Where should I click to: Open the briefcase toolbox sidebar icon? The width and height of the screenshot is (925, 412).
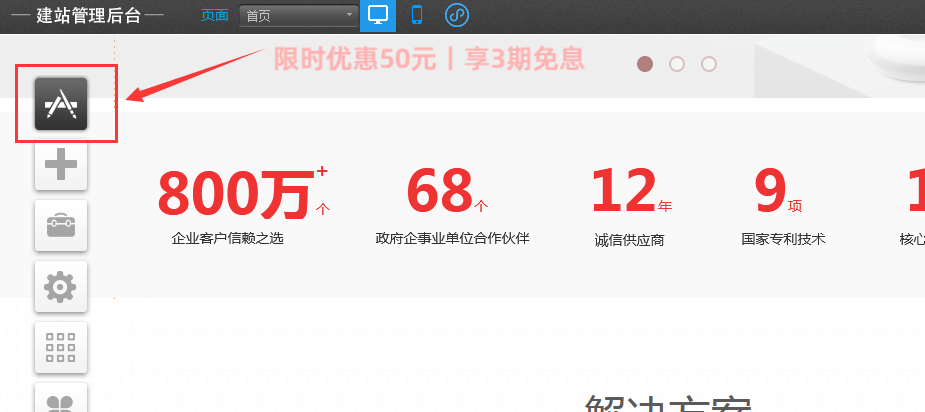coord(61,225)
